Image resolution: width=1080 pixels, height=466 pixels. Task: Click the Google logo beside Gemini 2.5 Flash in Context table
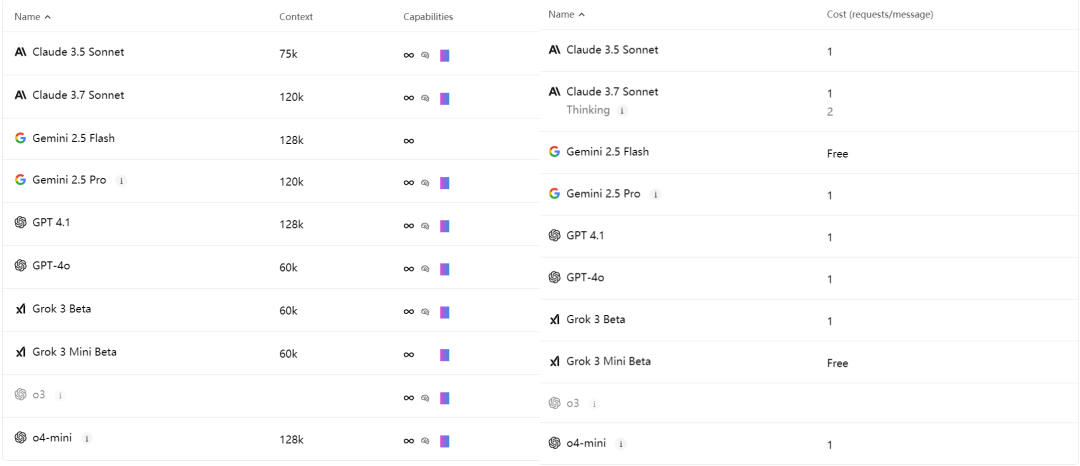click(20, 138)
